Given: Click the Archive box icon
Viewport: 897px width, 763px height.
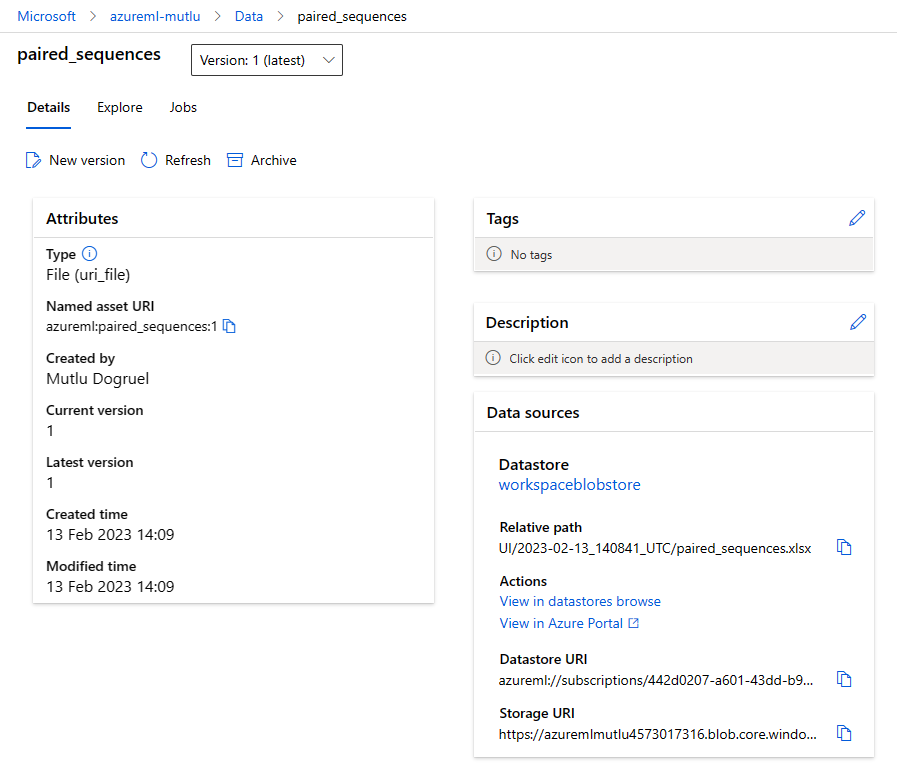Looking at the screenshot, I should click(x=235, y=160).
